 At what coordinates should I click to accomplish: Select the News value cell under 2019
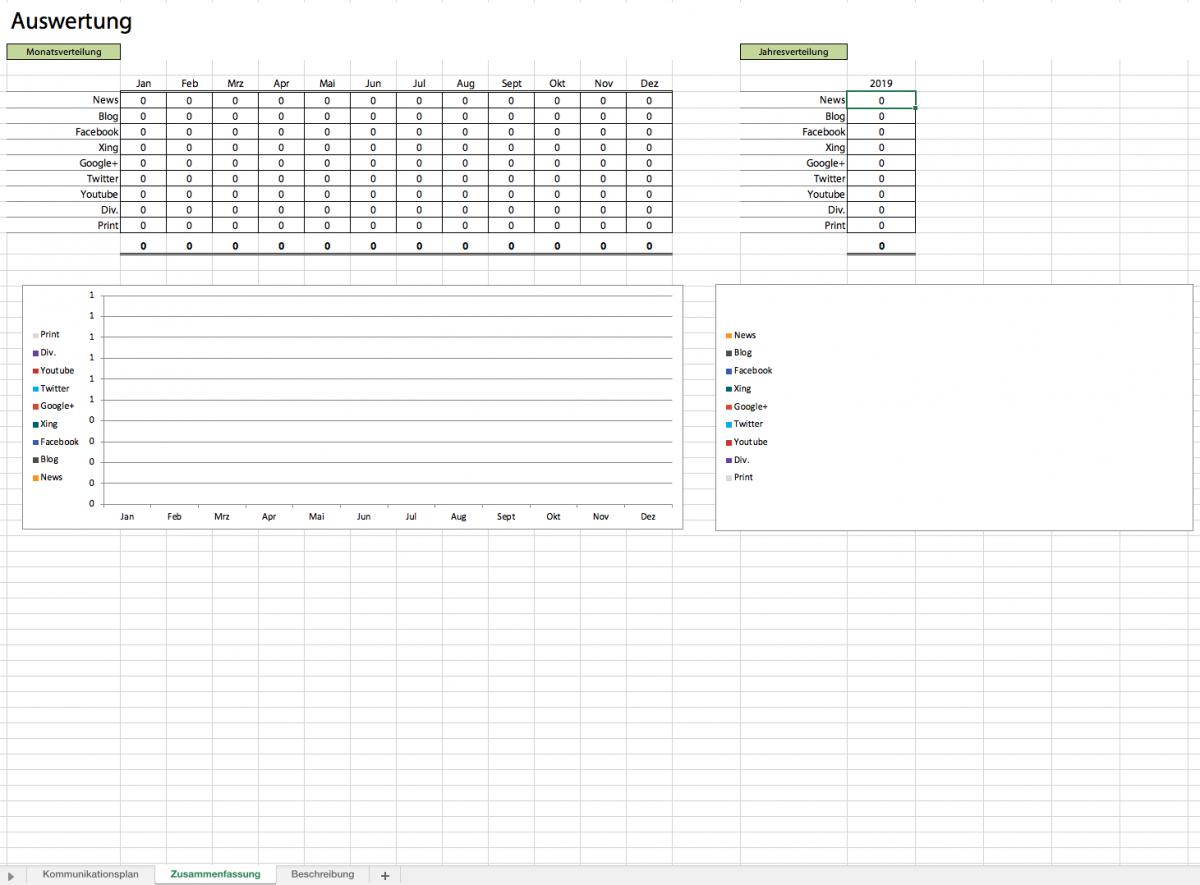tap(881, 100)
